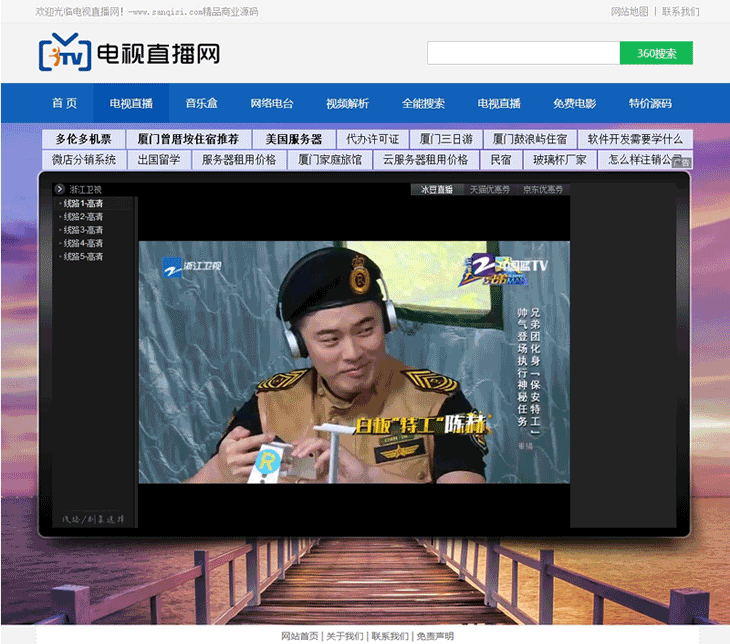Click the 服务器租用价格 ad link
The height and width of the screenshot is (644, 730).
[x=239, y=160]
